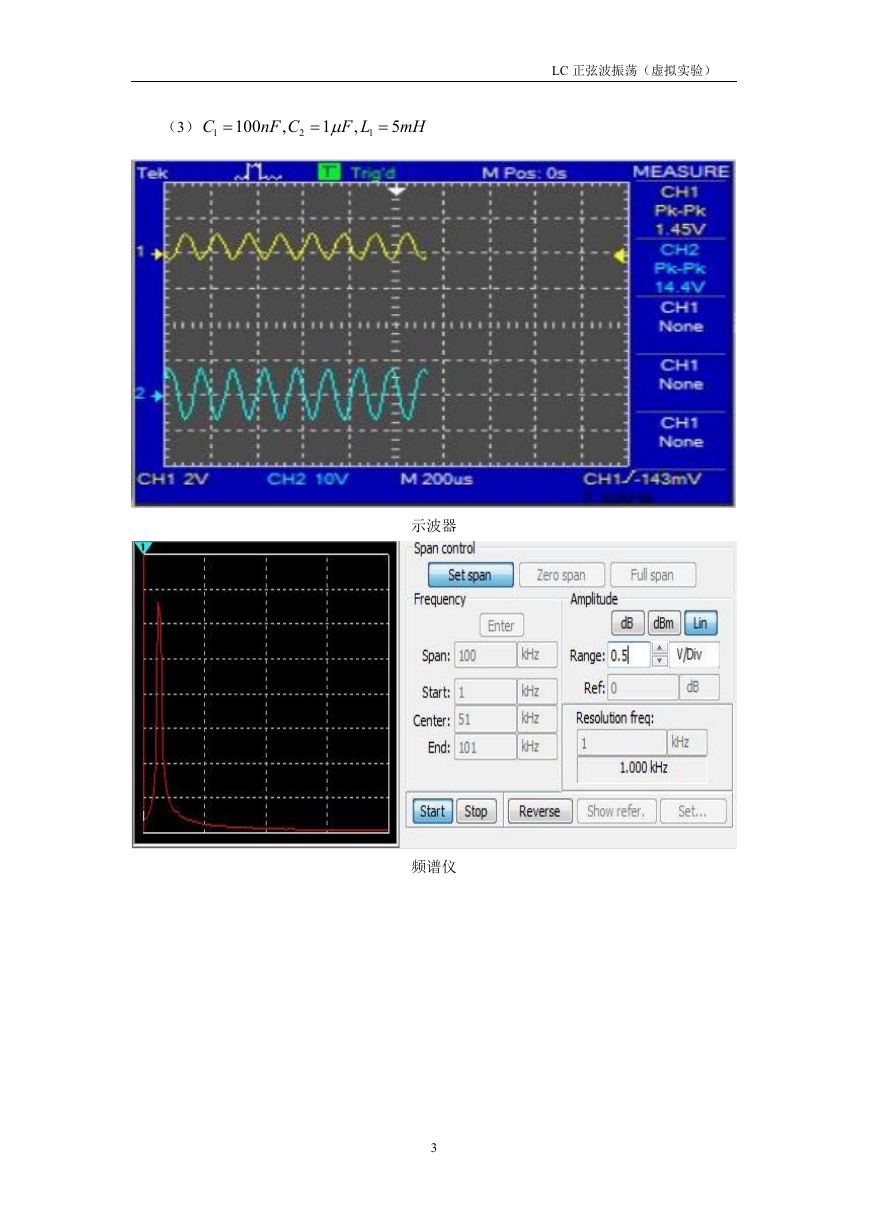Click the Start frequency field
This screenshot has height=1228, width=869.
point(484,692)
